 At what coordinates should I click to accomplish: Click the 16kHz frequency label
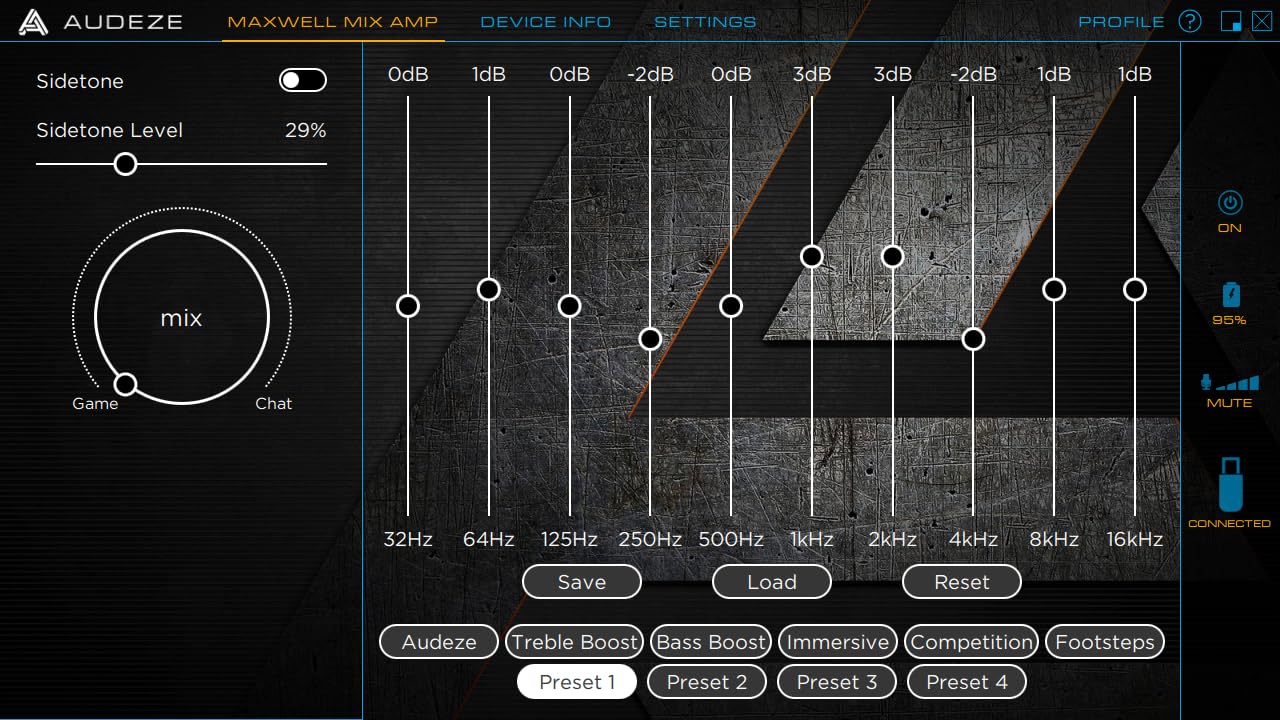(1135, 539)
